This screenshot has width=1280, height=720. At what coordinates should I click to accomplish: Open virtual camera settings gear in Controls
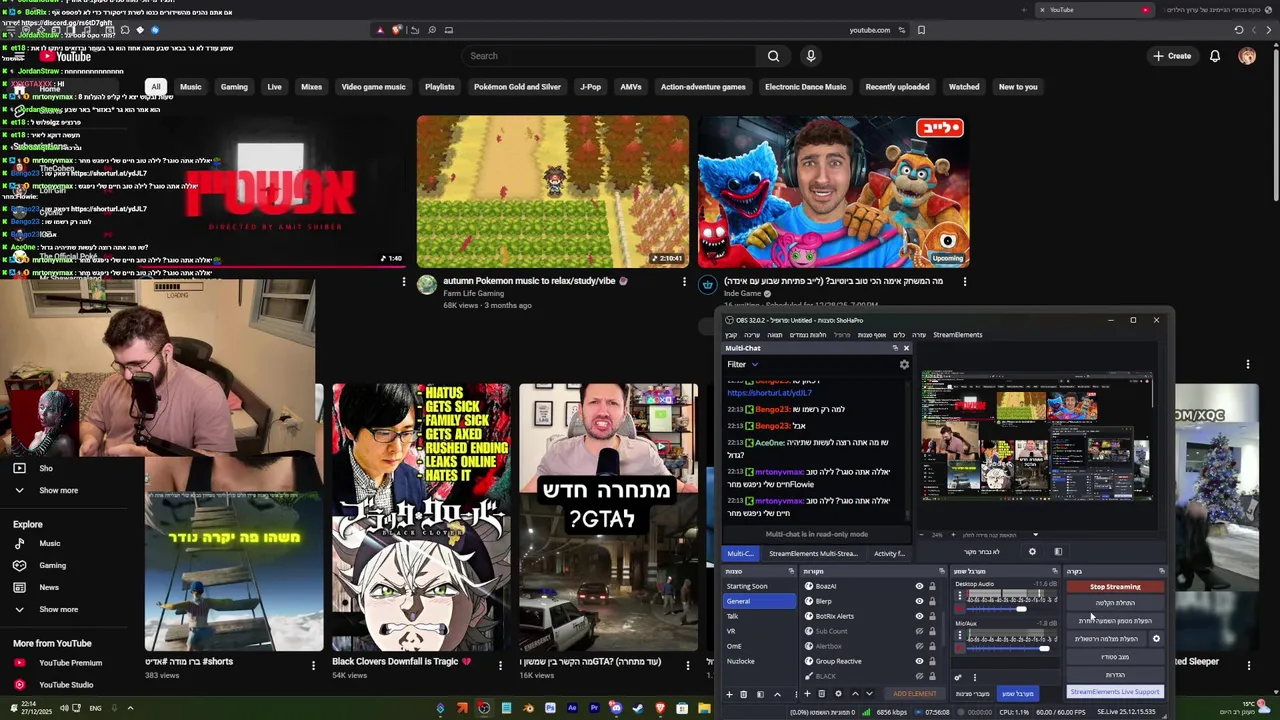1156,639
